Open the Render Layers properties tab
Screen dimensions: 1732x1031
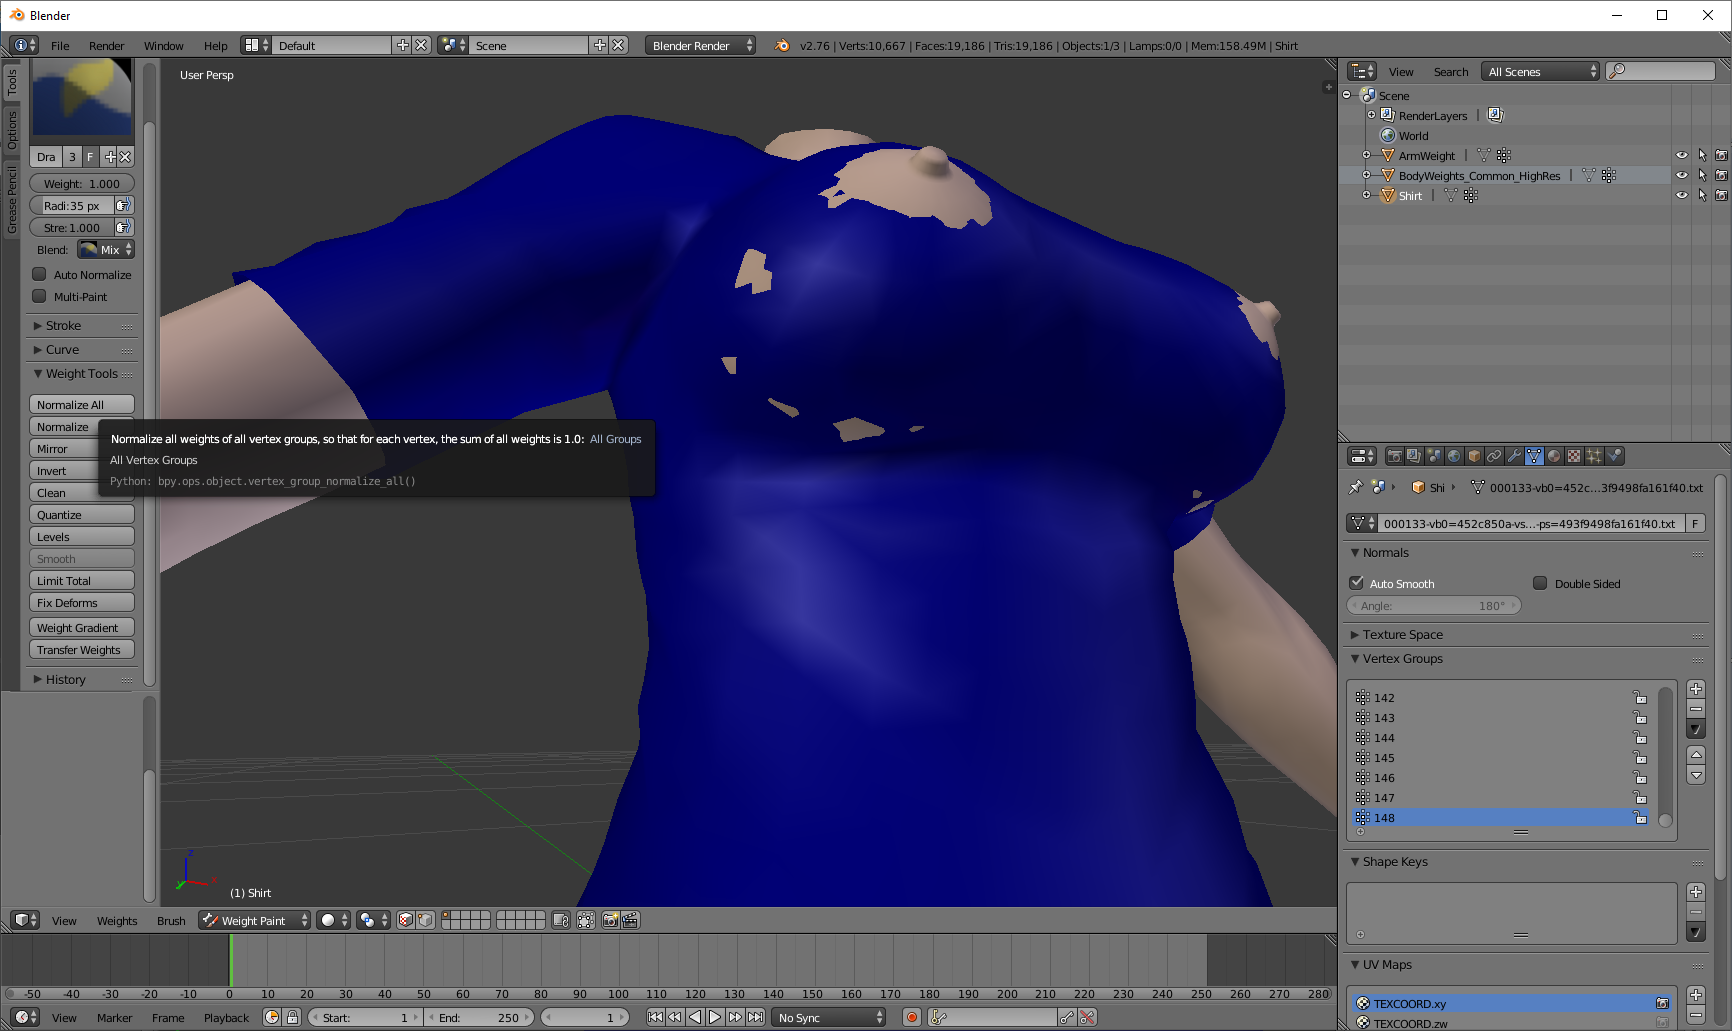[x=1414, y=456]
